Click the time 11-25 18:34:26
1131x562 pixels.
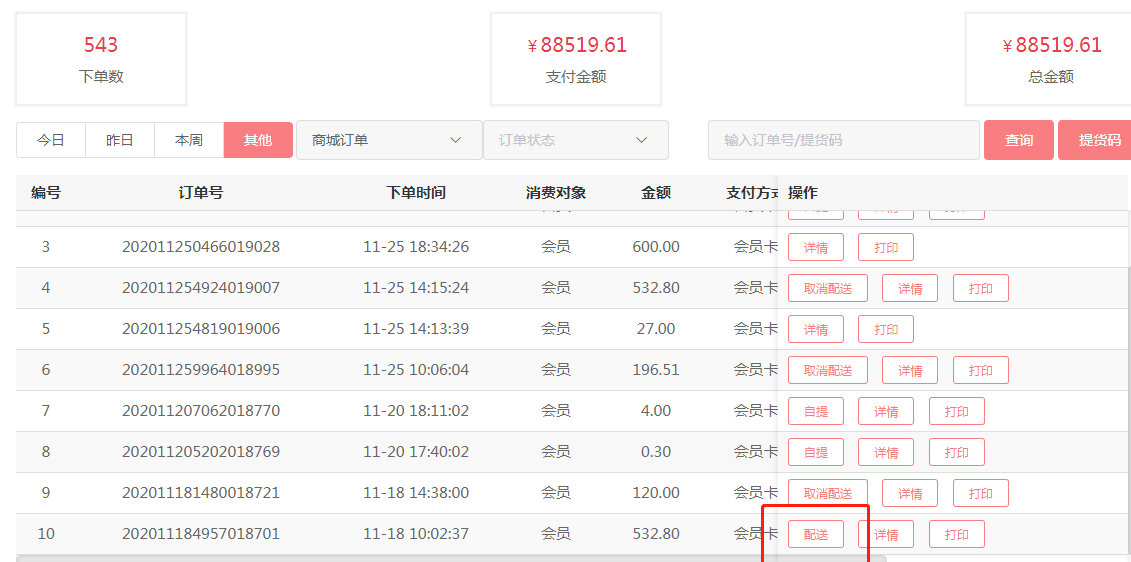(x=416, y=247)
